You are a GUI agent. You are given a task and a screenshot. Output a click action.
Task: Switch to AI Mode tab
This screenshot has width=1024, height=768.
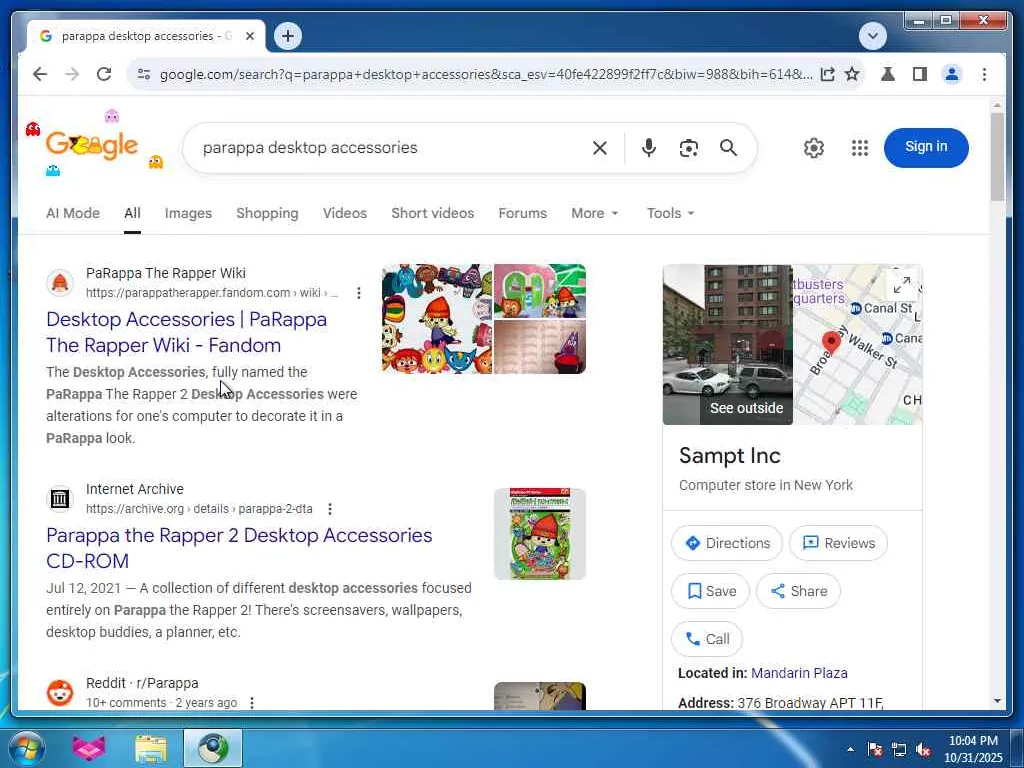72,214
